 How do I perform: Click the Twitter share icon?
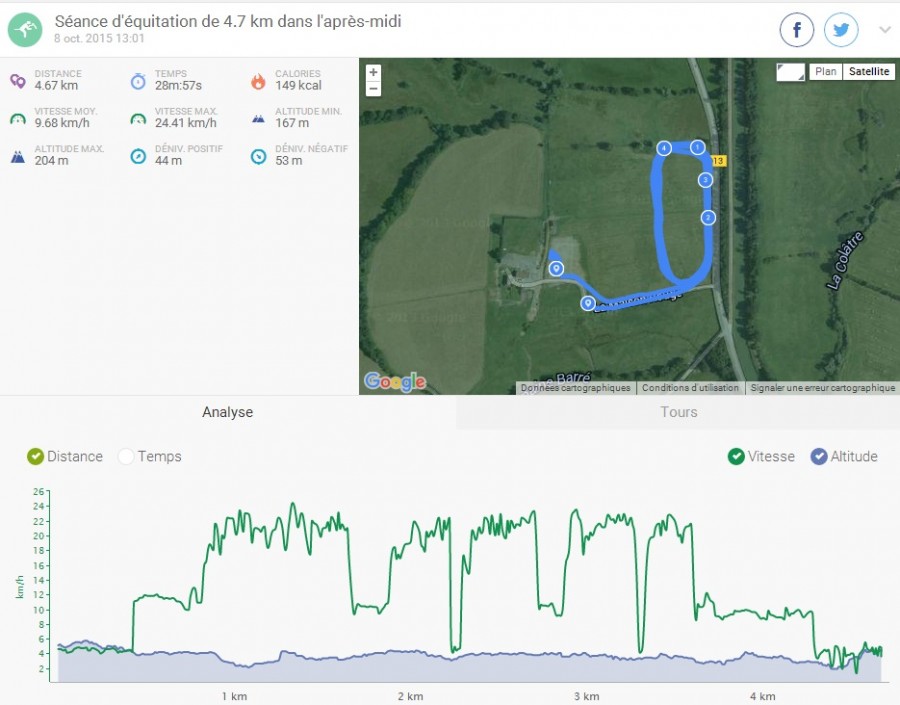[841, 30]
